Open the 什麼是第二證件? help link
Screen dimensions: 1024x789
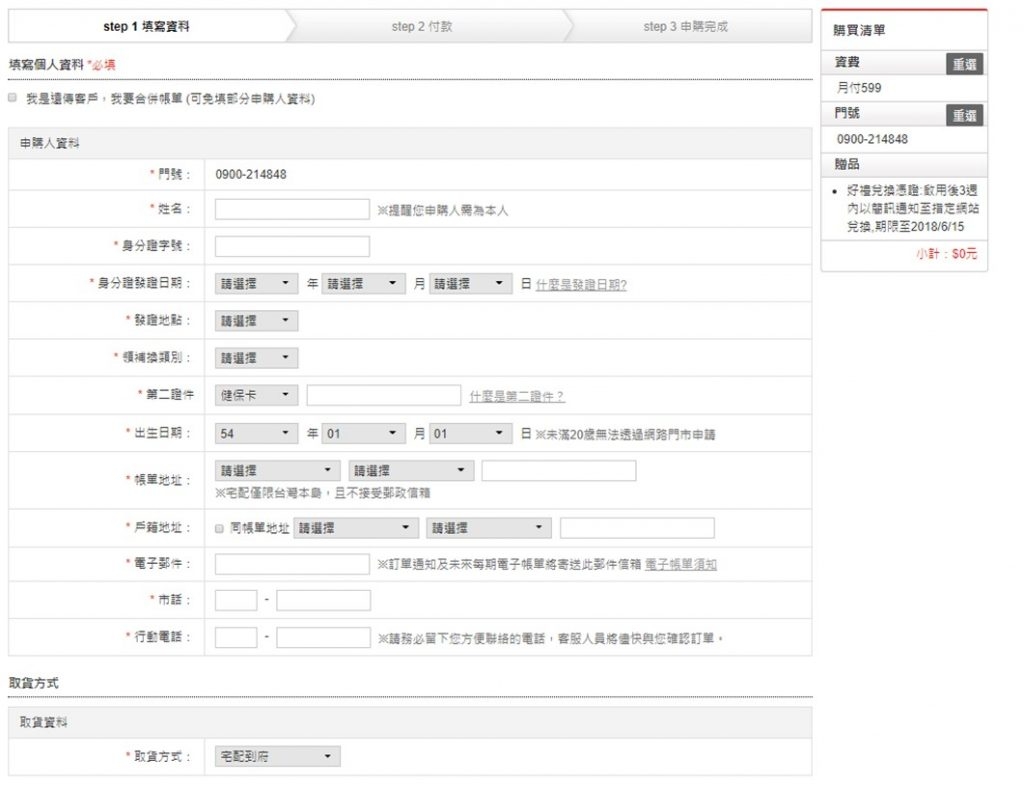(517, 397)
